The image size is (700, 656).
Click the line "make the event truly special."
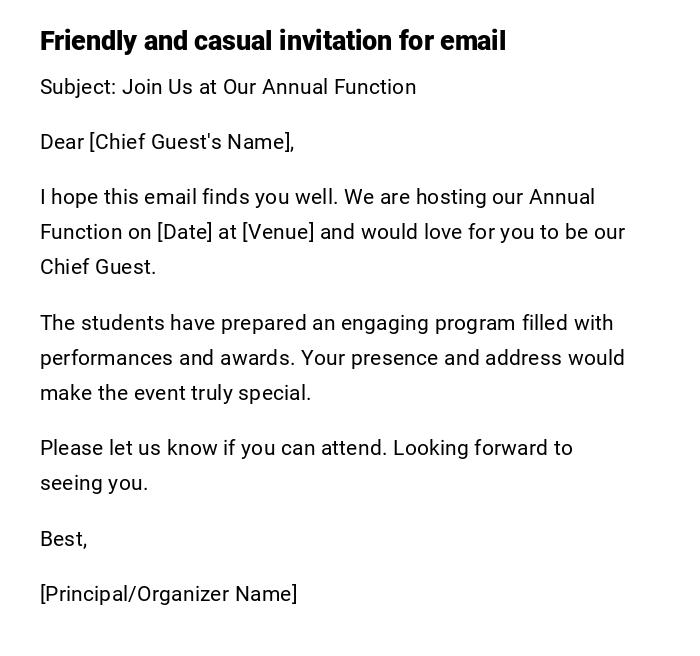click(175, 393)
